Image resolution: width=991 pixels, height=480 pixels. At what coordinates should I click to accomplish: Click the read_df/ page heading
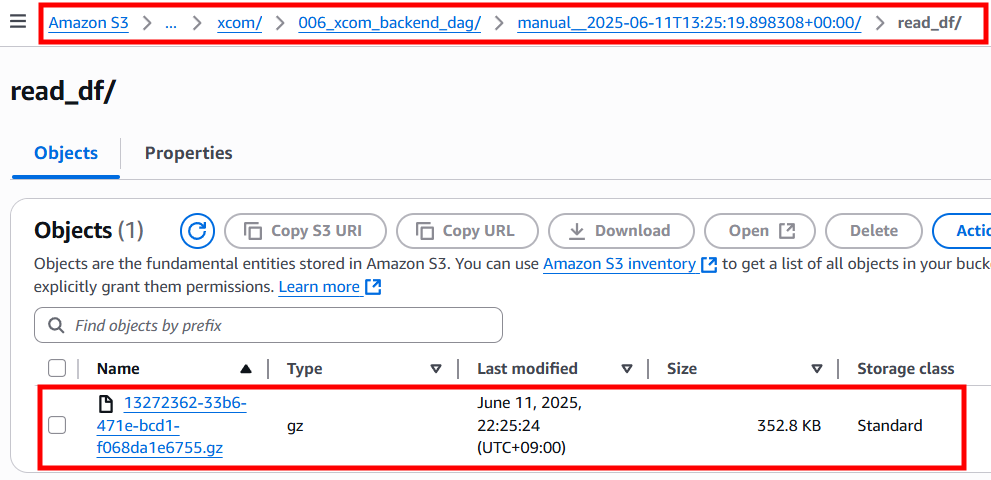tap(63, 92)
